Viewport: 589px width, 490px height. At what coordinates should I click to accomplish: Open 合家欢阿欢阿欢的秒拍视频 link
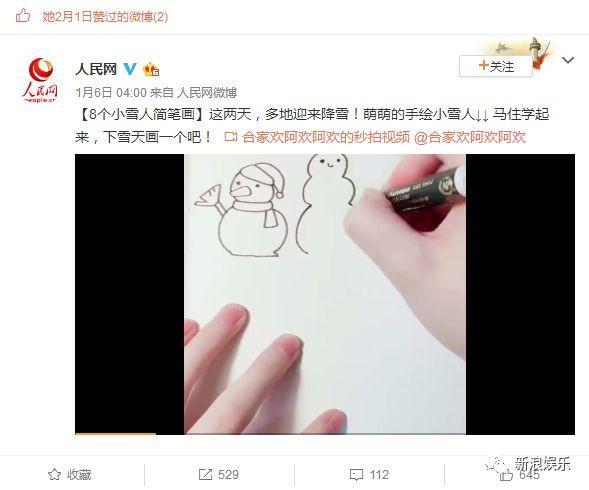(x=326, y=137)
